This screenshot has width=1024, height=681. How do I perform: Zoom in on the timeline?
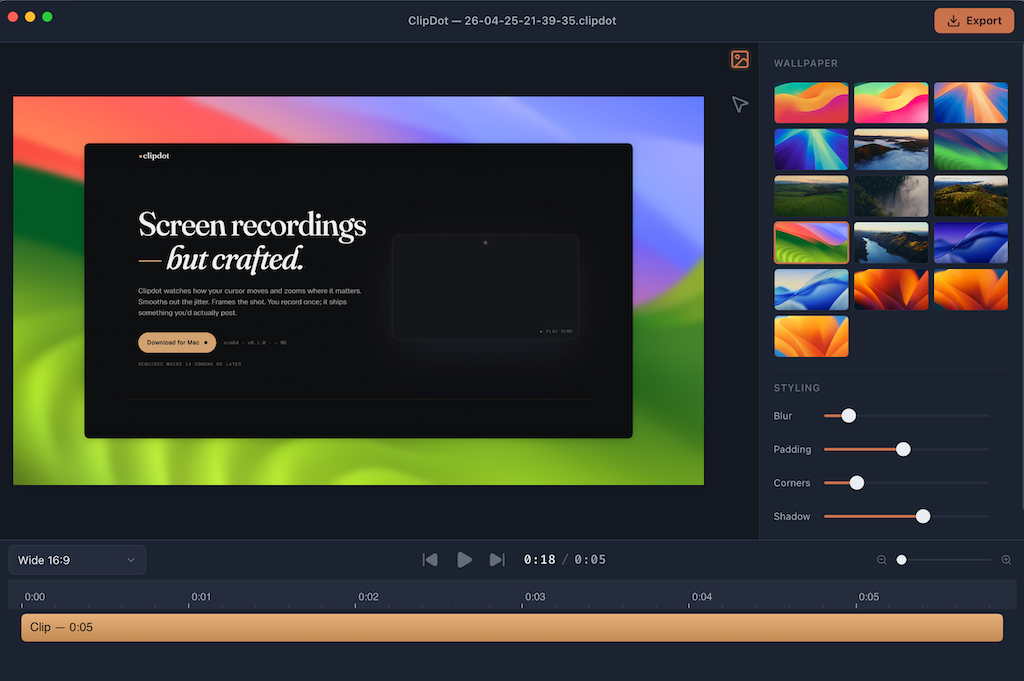pyautogui.click(x=1007, y=560)
